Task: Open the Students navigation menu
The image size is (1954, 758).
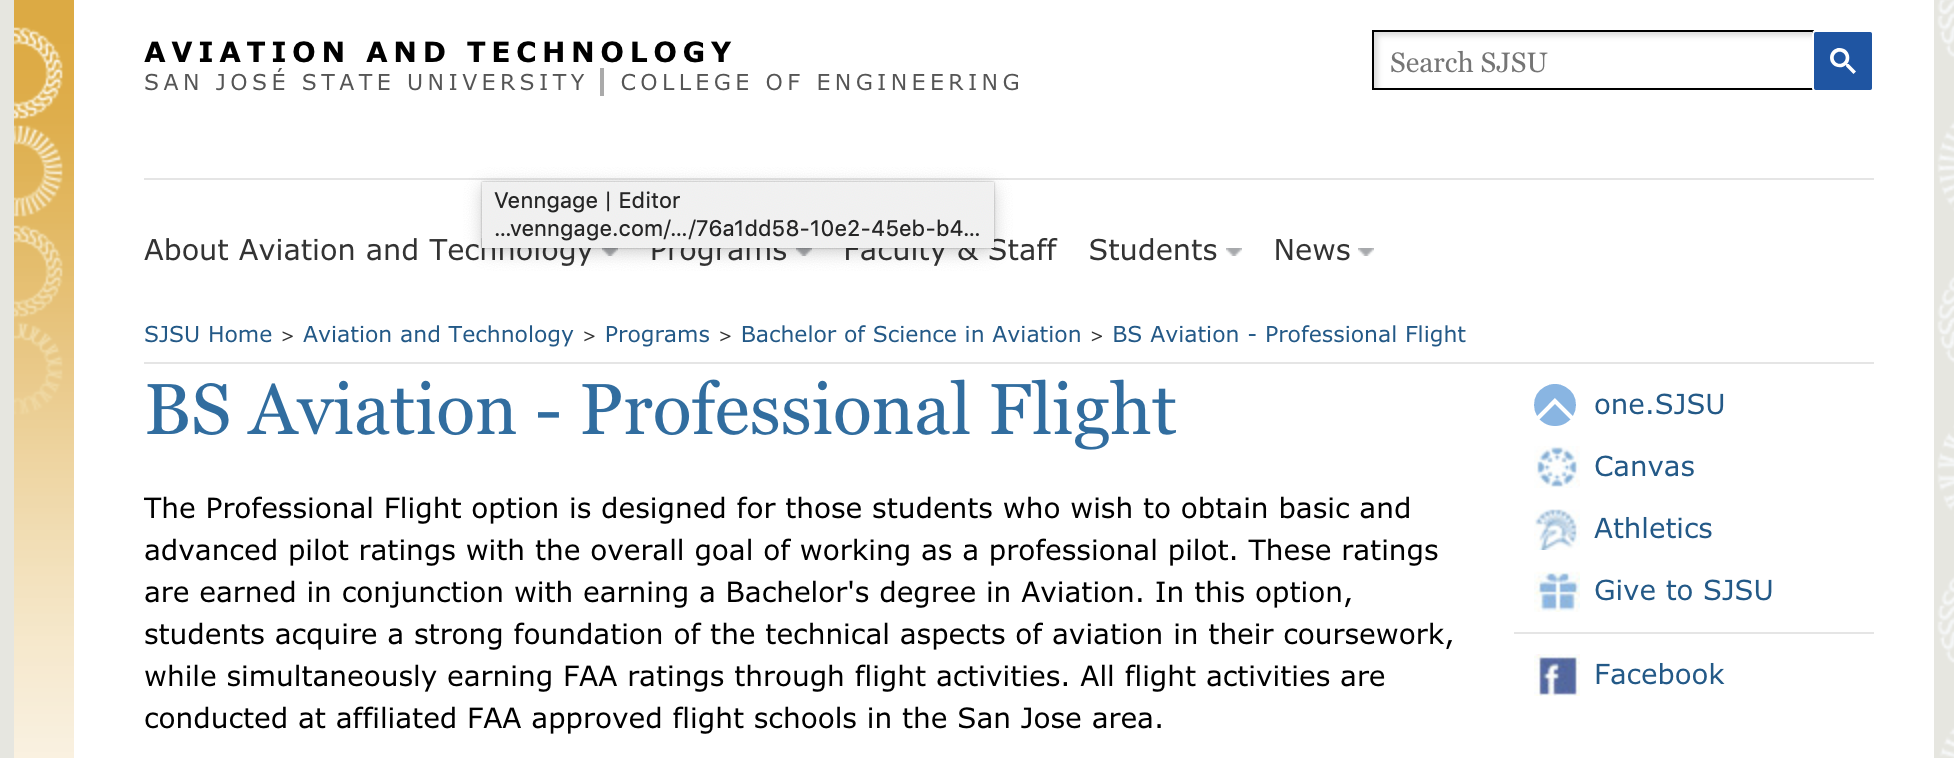Action: 1152,250
